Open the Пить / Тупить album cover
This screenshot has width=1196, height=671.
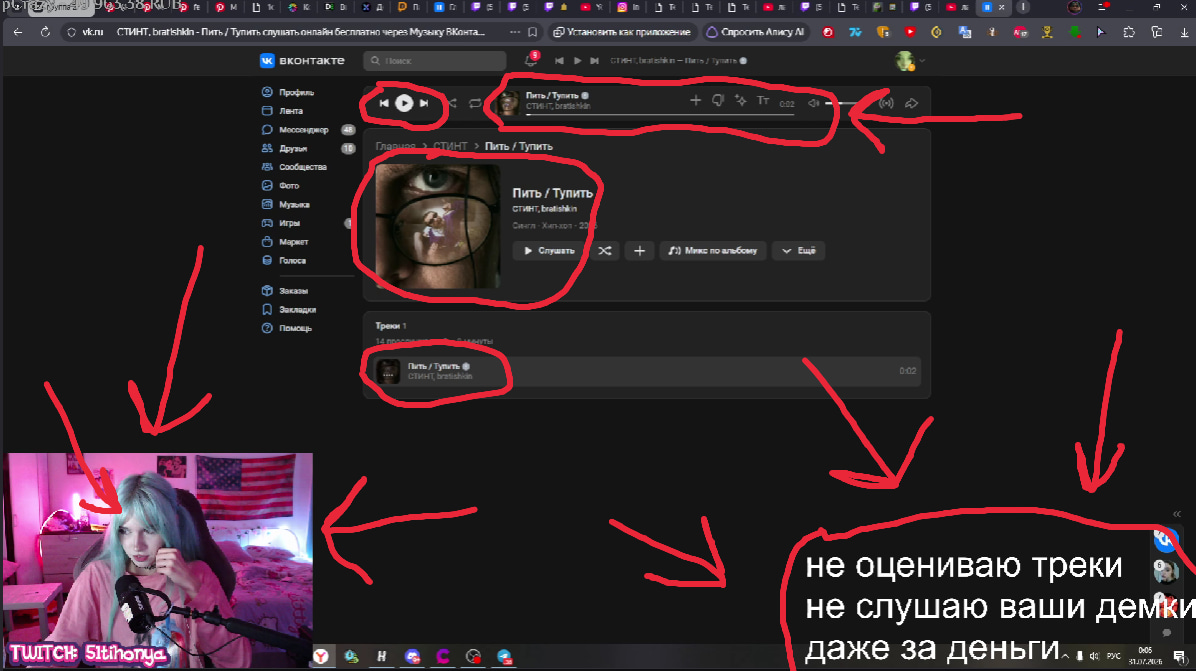438,226
